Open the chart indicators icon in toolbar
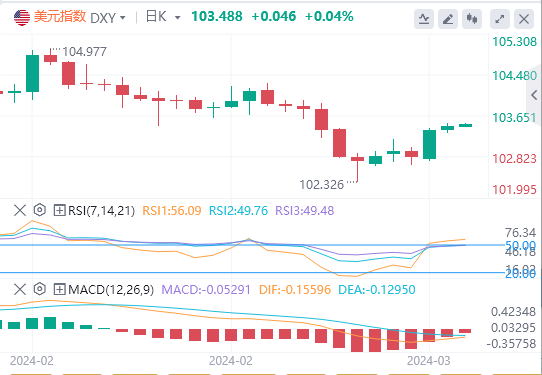 point(424,19)
